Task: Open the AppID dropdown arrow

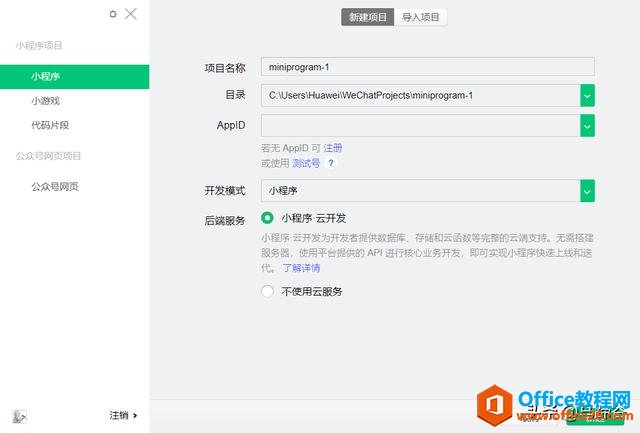Action: point(587,125)
